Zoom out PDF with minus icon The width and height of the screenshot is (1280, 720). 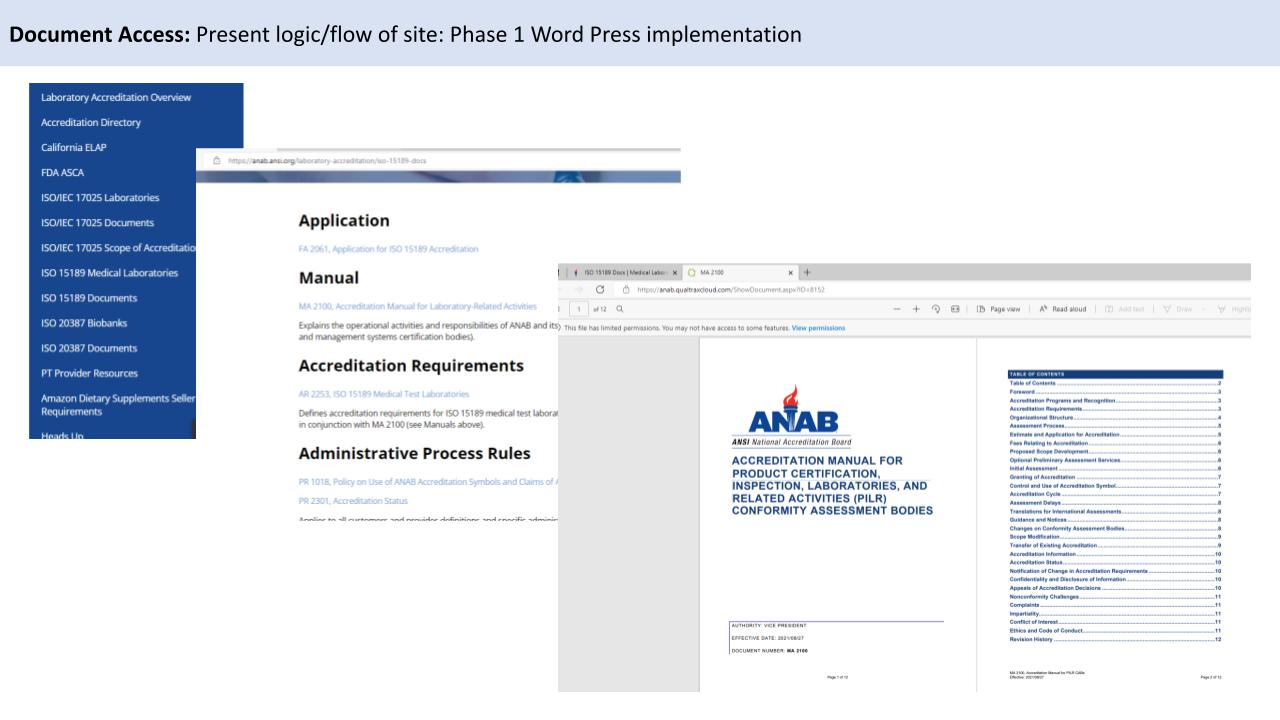pos(897,309)
